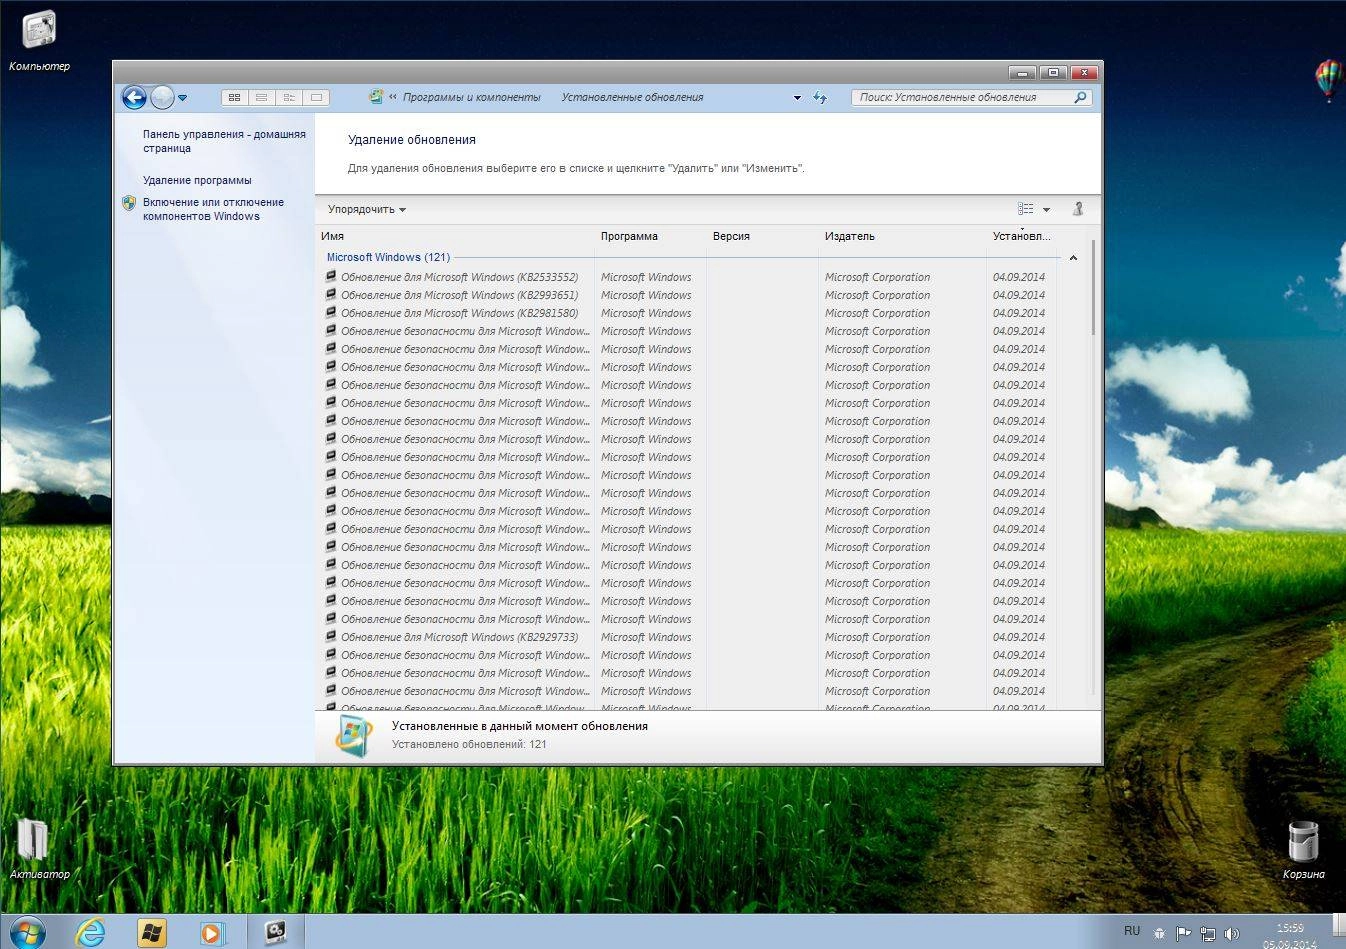This screenshot has height=949, width=1346.
Task: Open the Windows Start menu orb
Action: [27, 933]
